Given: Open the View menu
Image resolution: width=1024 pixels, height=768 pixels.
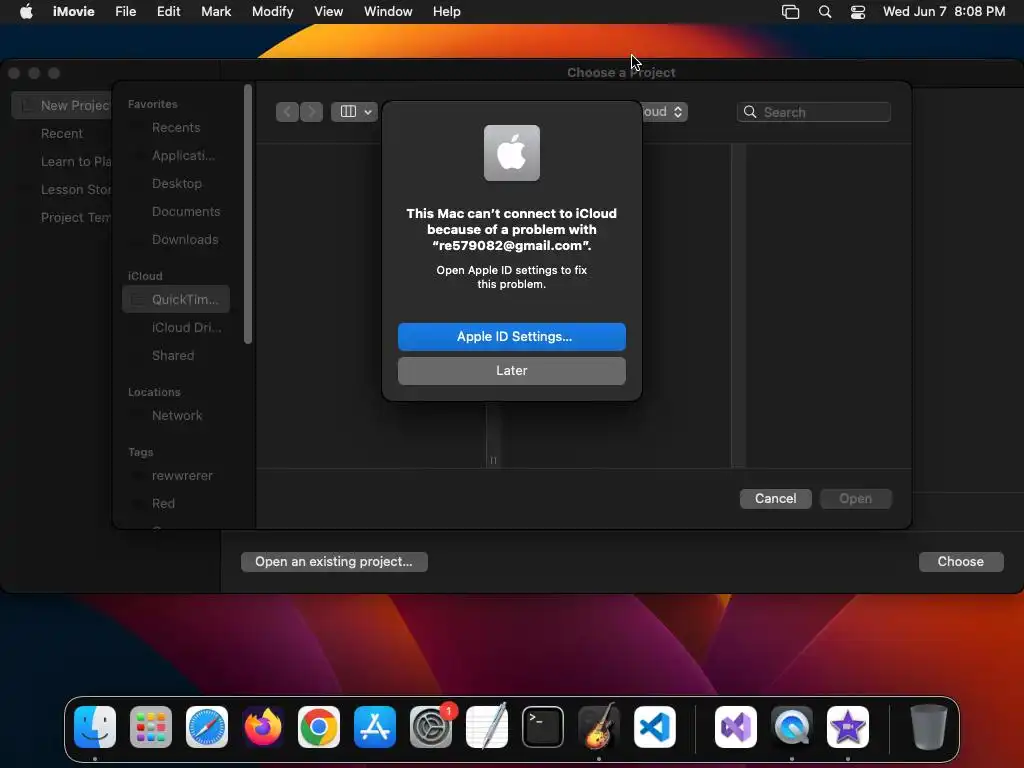Looking at the screenshot, I should 328,12.
